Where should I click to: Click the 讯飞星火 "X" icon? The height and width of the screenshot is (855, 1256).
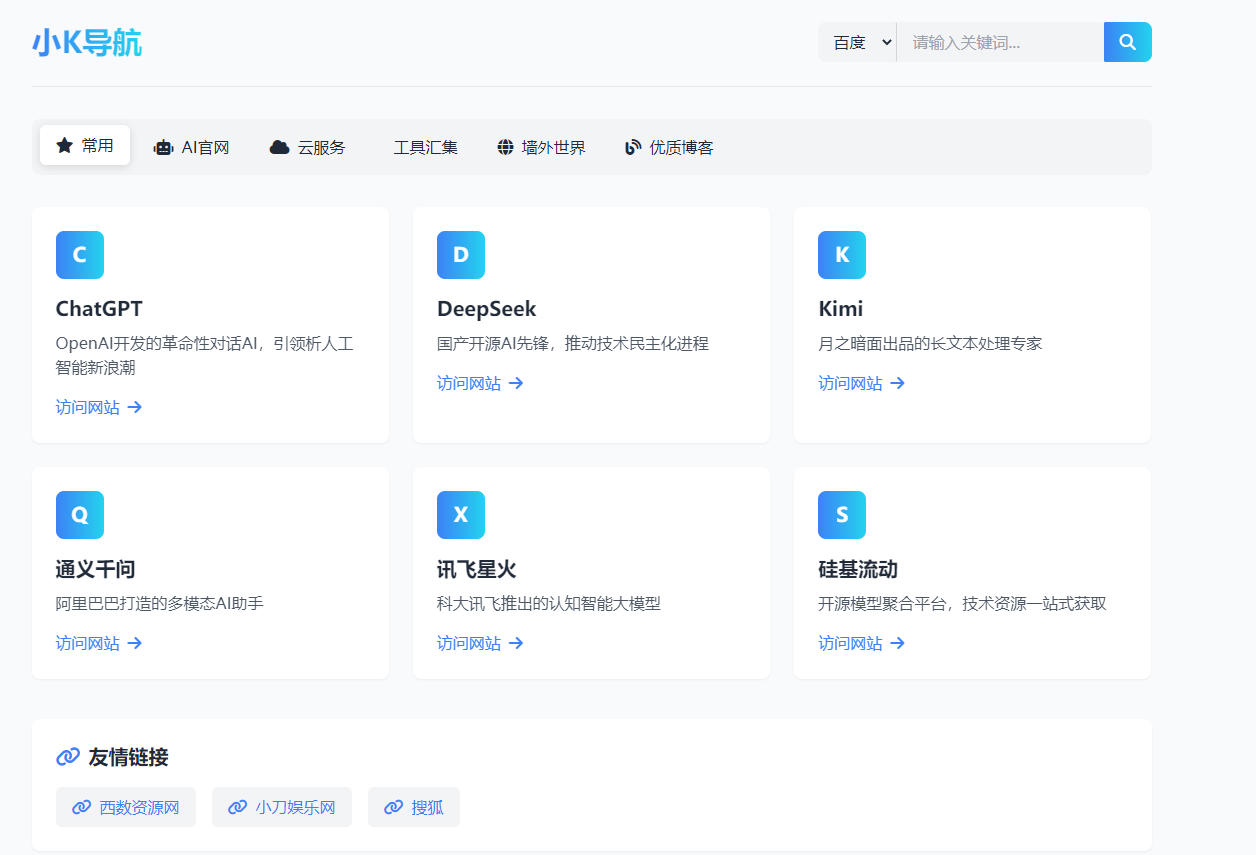(460, 515)
